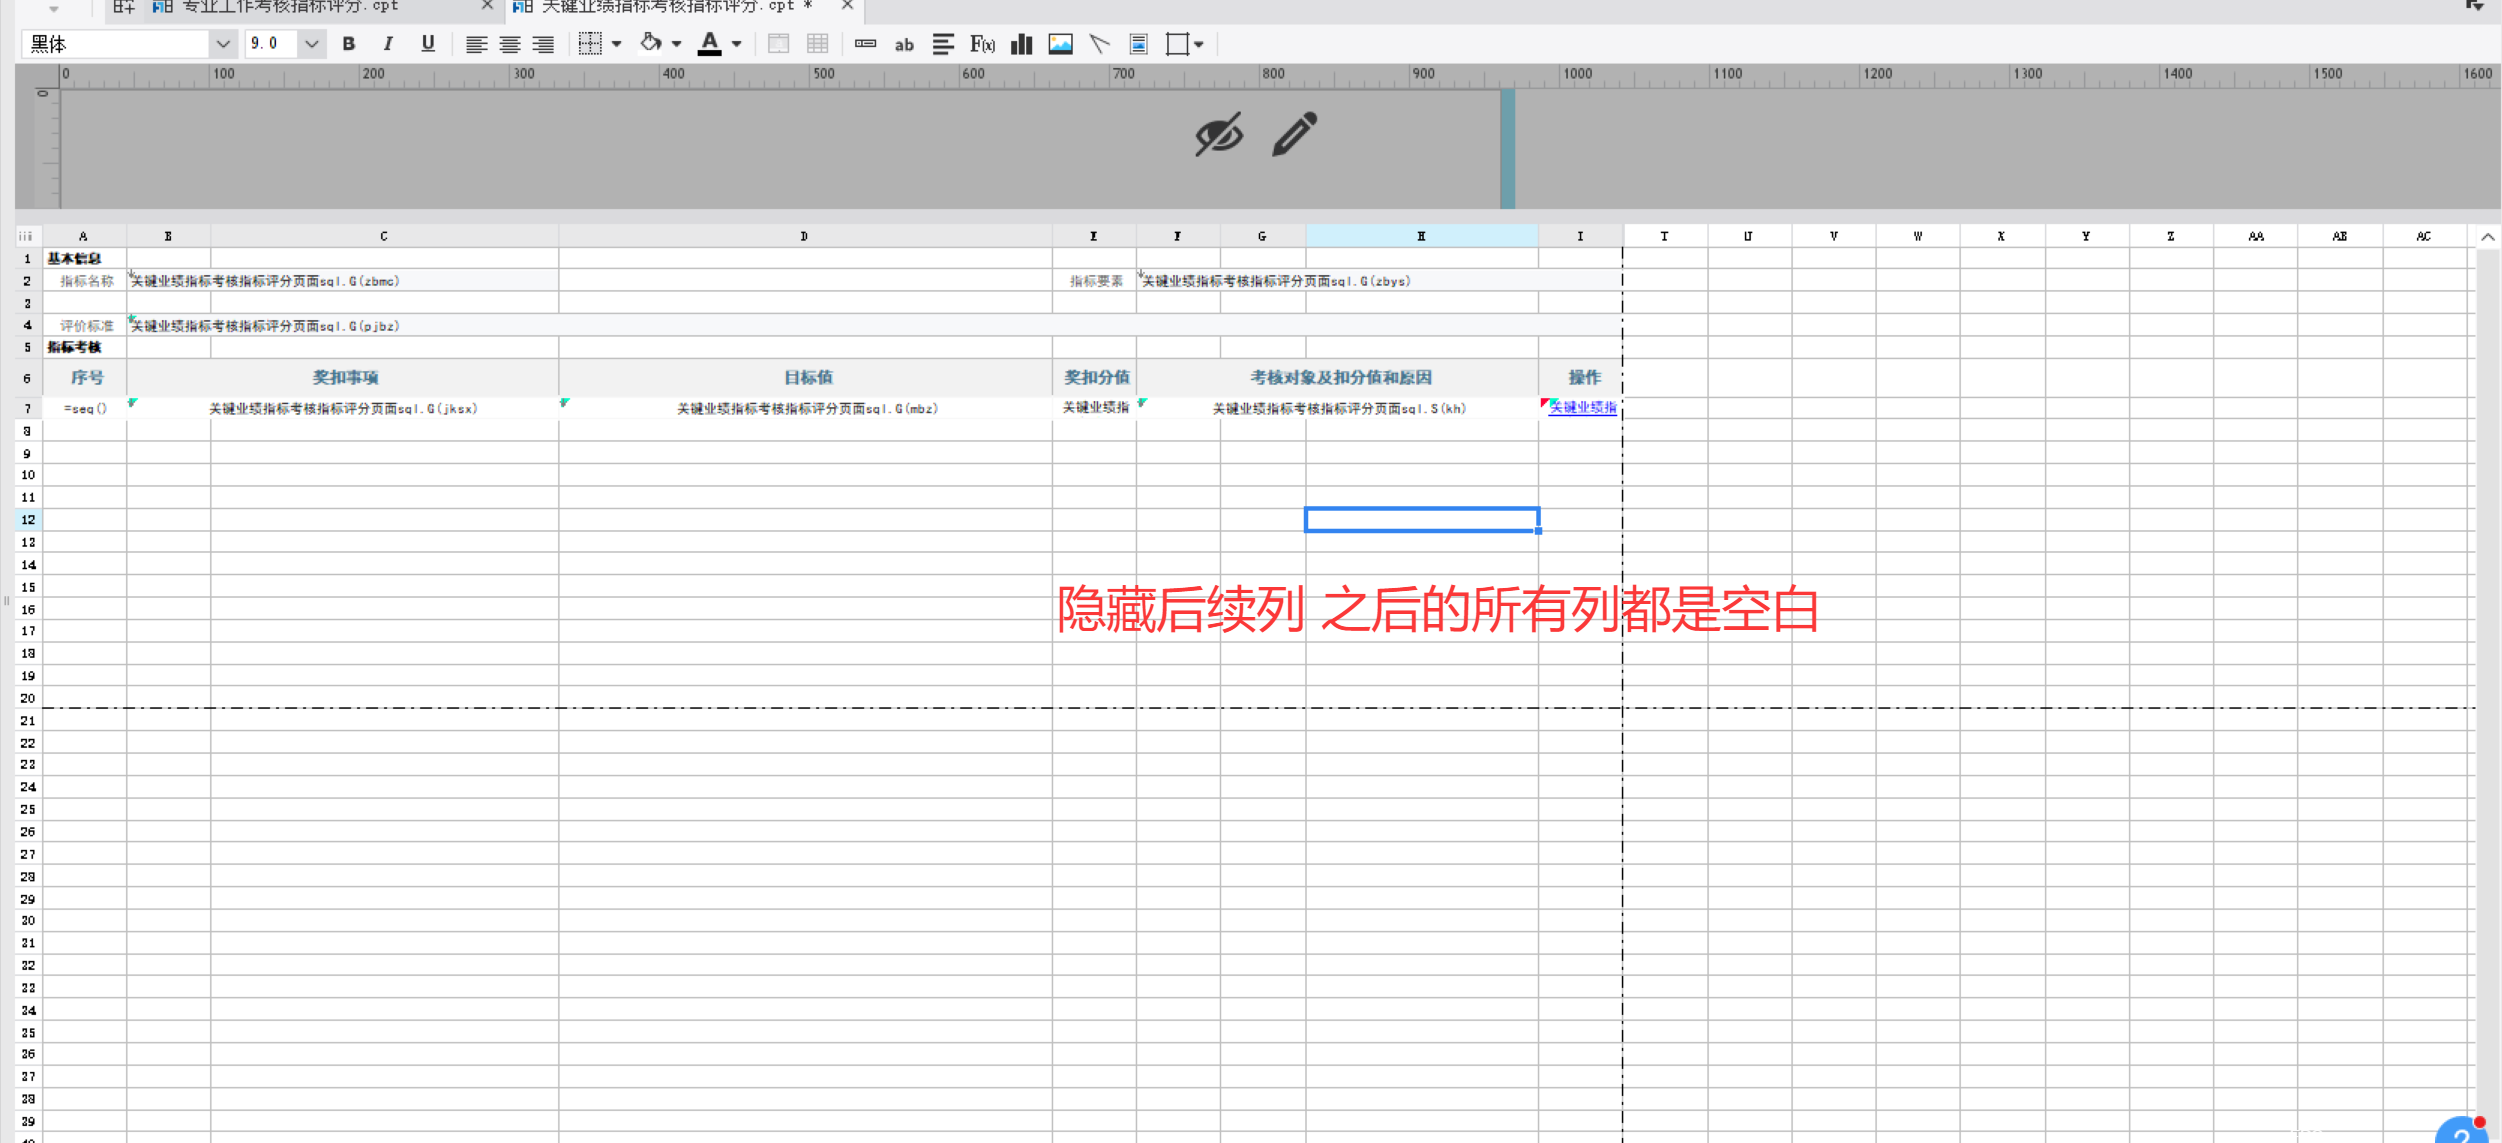Image resolution: width=2502 pixels, height=1143 pixels.
Task: Toggle italic formatting
Action: [388, 44]
